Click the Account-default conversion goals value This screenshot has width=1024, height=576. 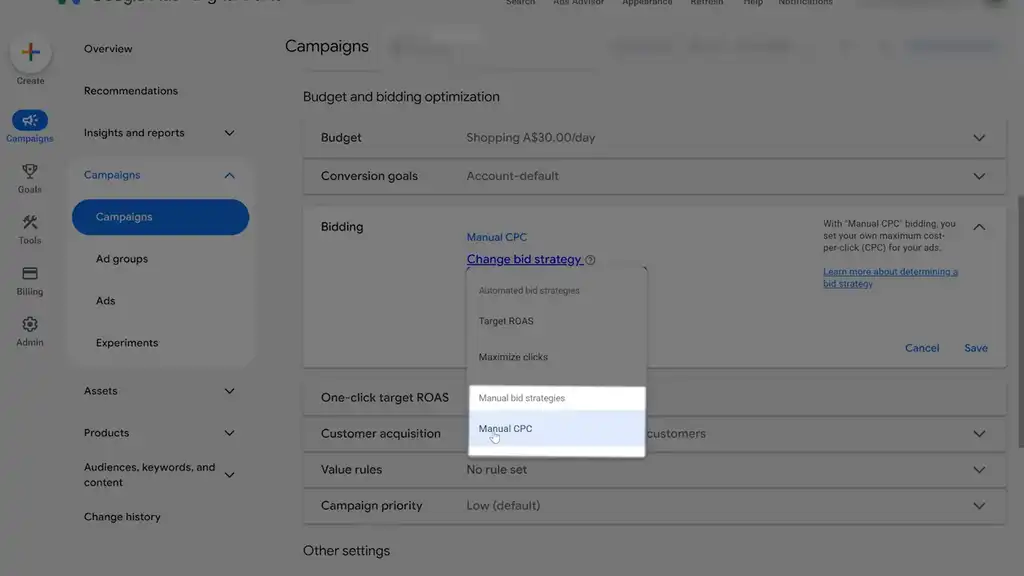[512, 176]
